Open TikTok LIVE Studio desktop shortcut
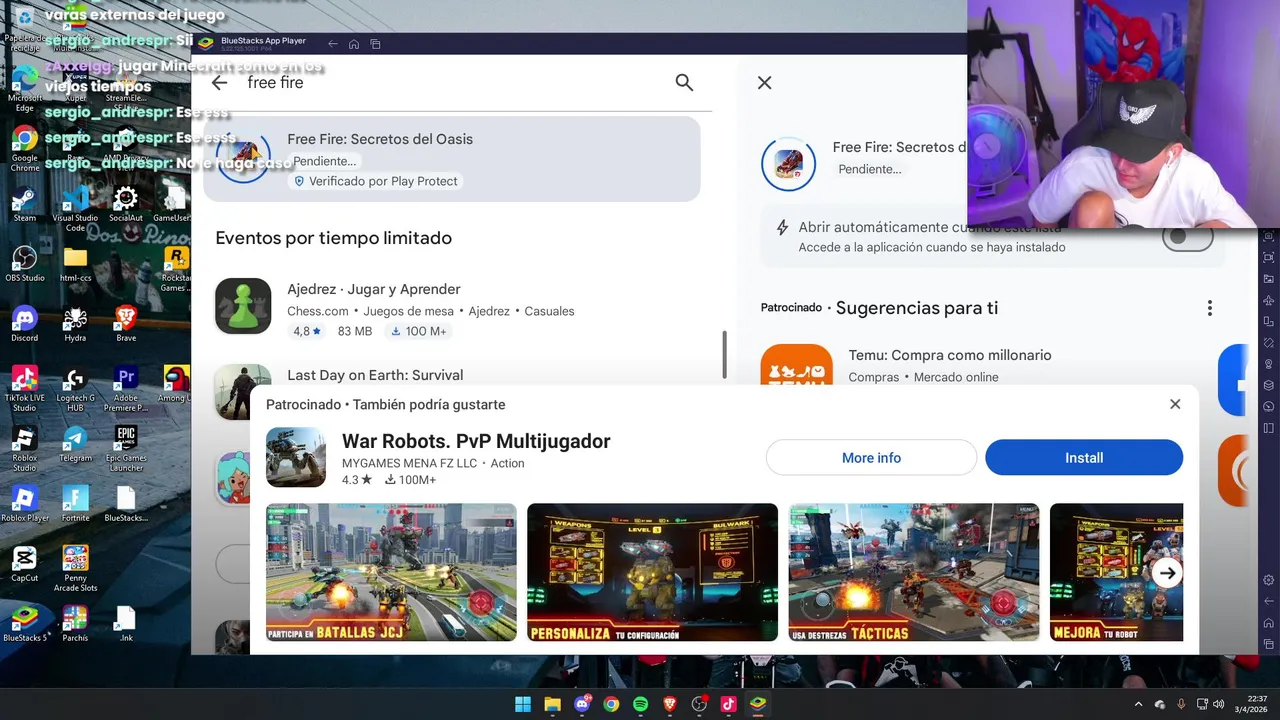 24,389
